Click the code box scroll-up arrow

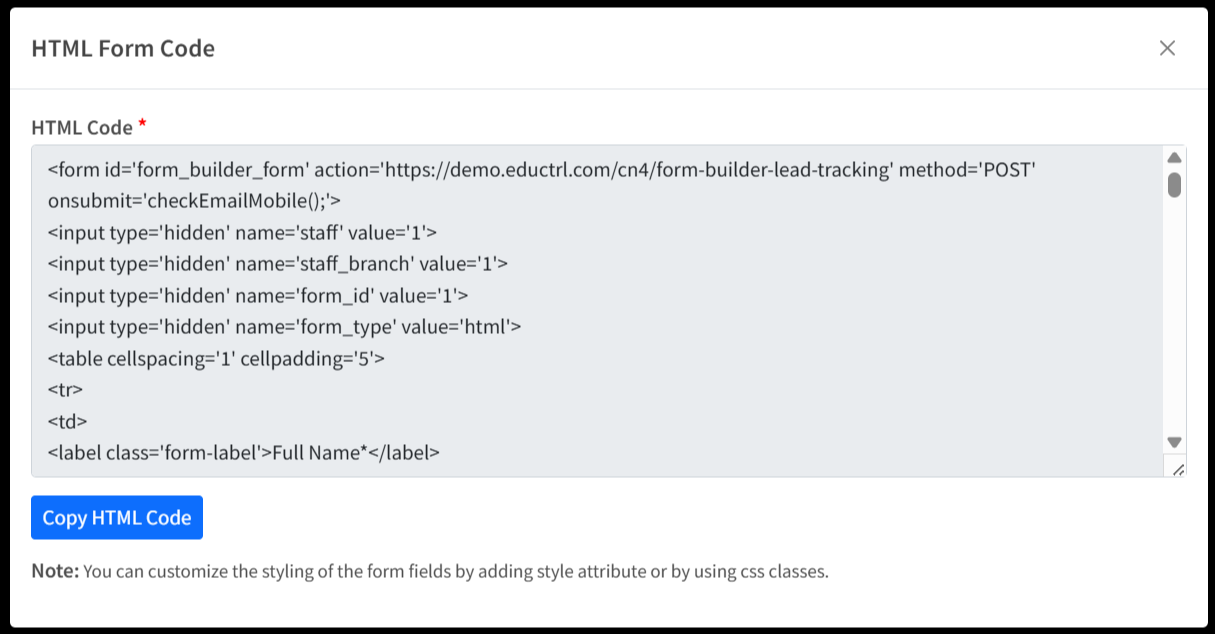pos(1175,158)
